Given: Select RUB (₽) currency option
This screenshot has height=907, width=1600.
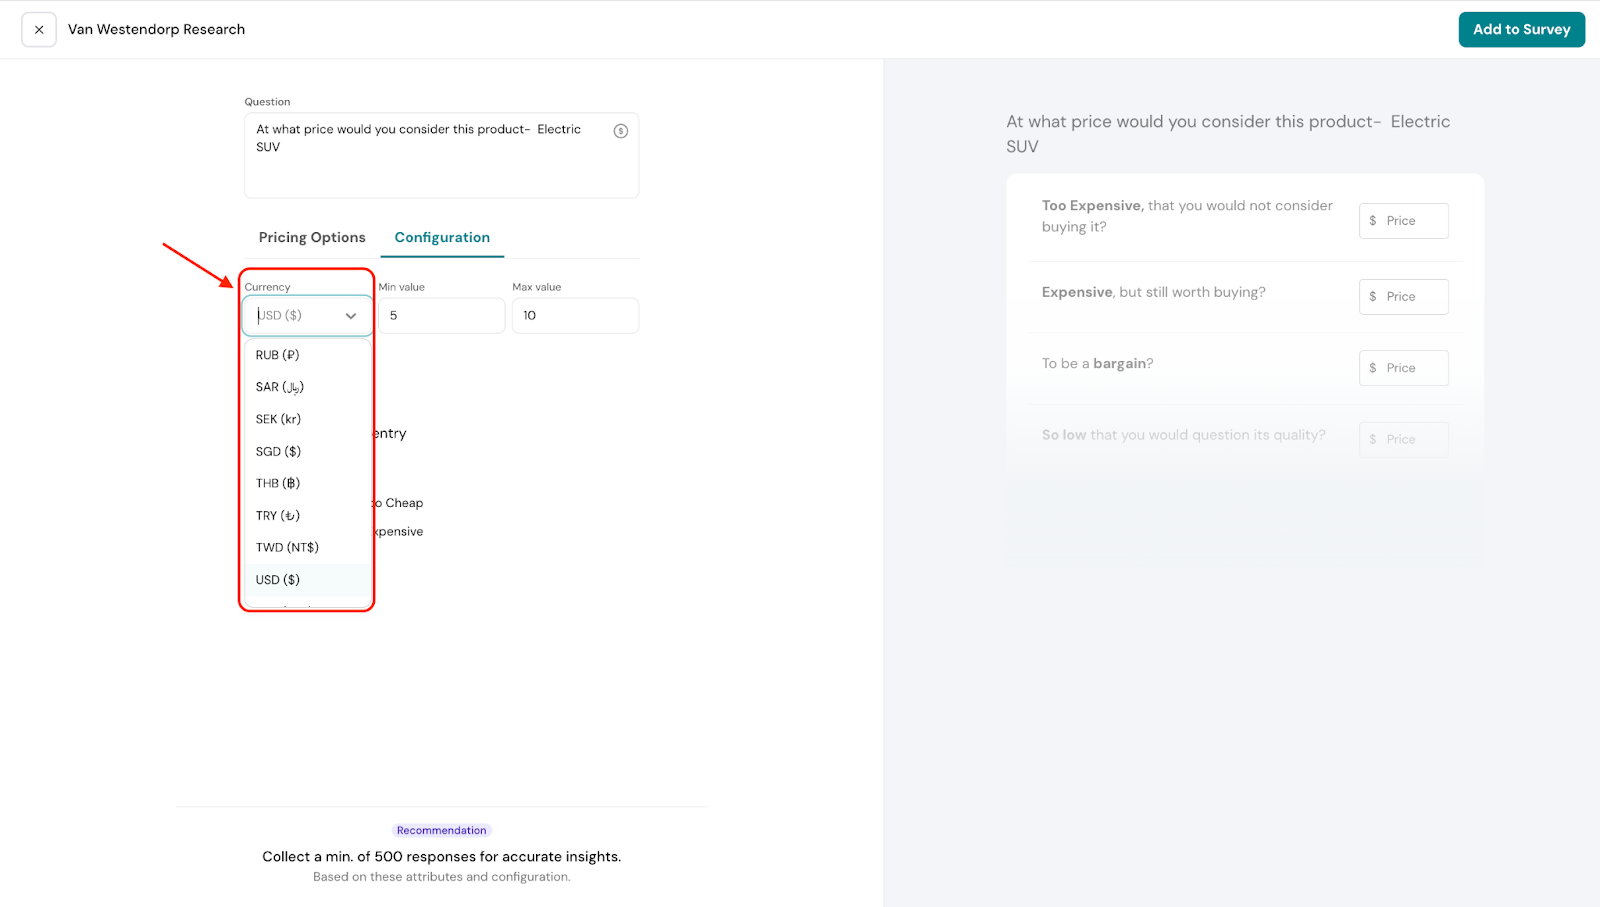Looking at the screenshot, I should 278,355.
